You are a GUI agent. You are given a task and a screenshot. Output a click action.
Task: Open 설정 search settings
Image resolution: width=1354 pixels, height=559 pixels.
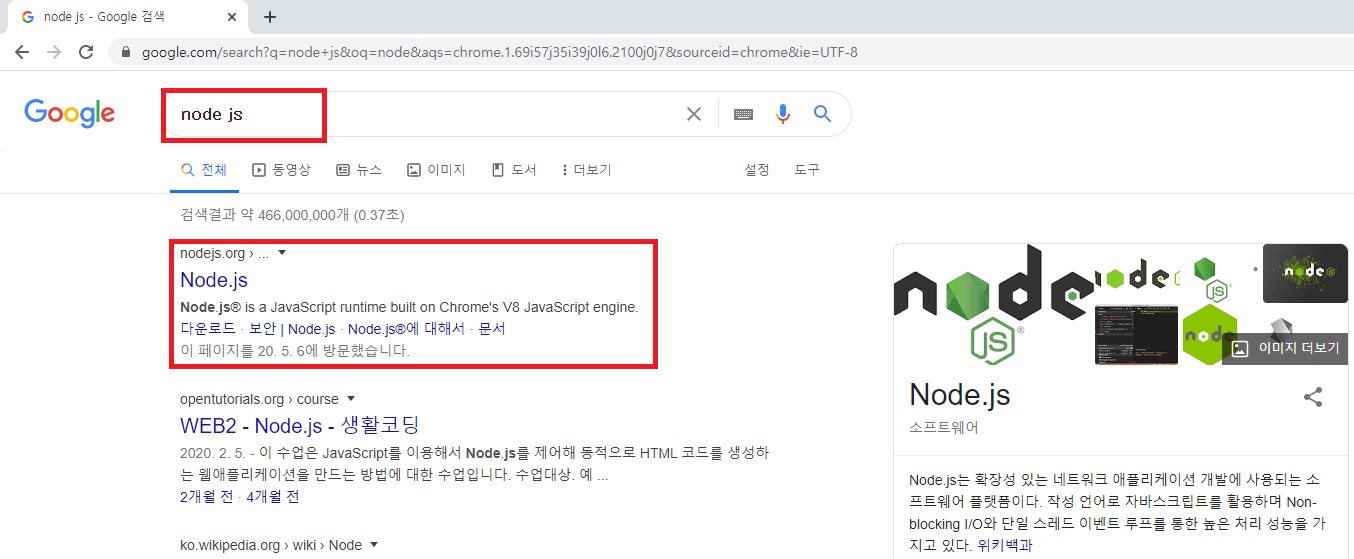tap(757, 170)
